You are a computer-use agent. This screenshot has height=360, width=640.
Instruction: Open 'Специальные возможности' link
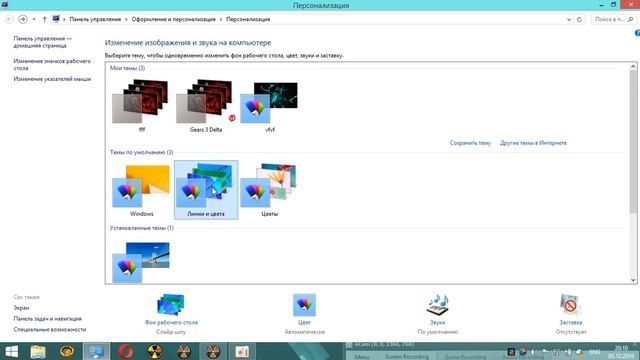coord(49,329)
